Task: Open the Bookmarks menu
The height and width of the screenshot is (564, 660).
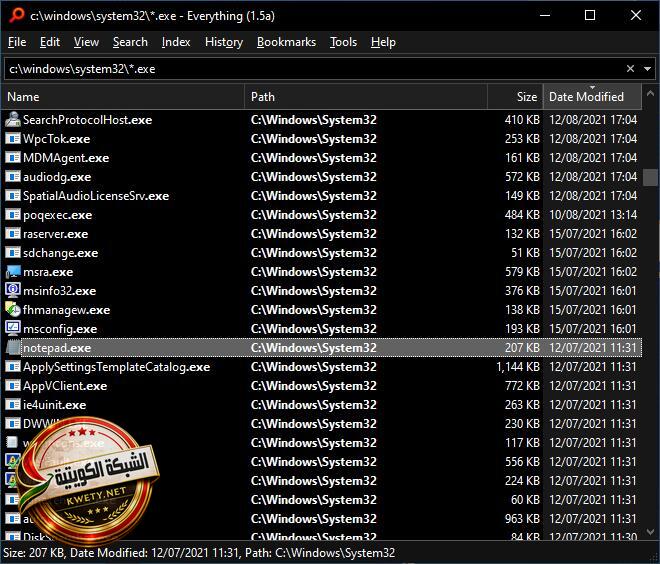Action: click(286, 42)
